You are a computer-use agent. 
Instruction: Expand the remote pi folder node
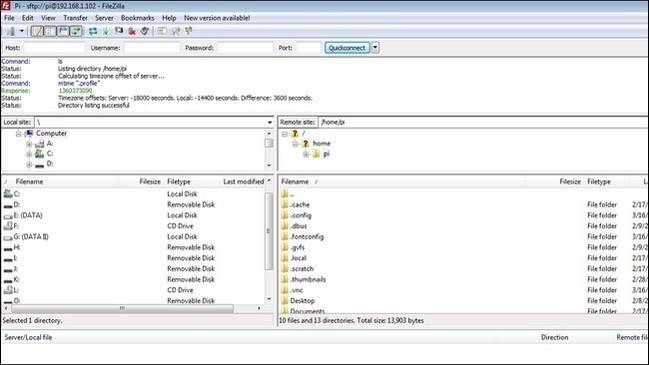(306, 154)
